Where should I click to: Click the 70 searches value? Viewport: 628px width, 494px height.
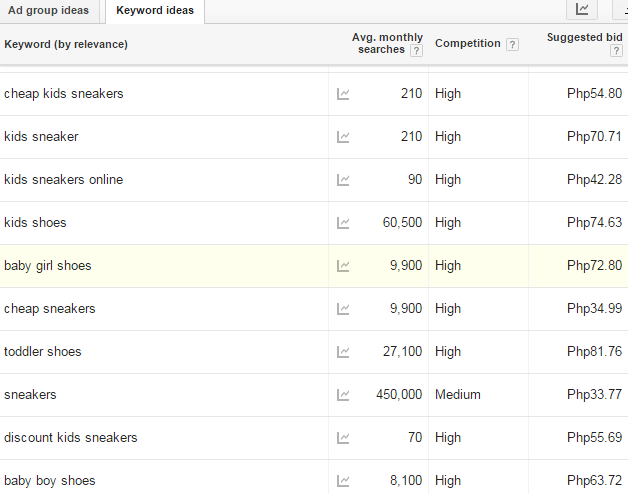point(415,438)
